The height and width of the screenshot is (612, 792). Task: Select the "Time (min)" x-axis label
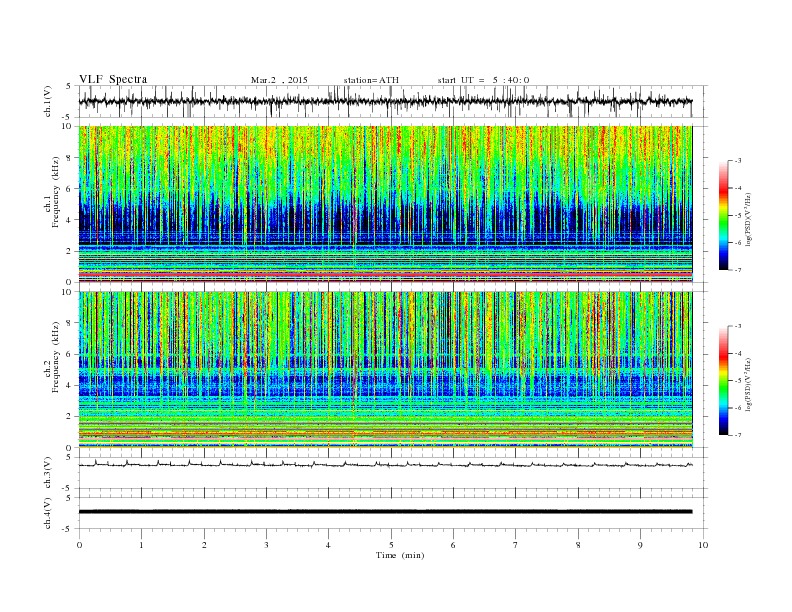click(x=400, y=555)
